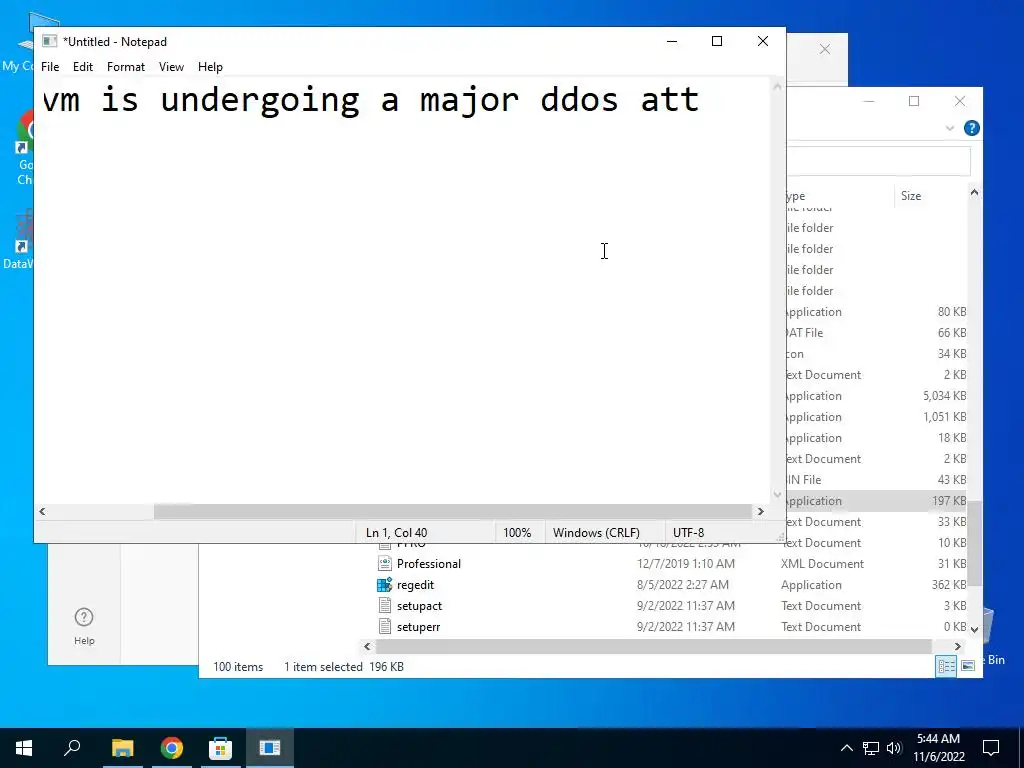
Task: Open the Notepad Help menu
Action: click(210, 67)
